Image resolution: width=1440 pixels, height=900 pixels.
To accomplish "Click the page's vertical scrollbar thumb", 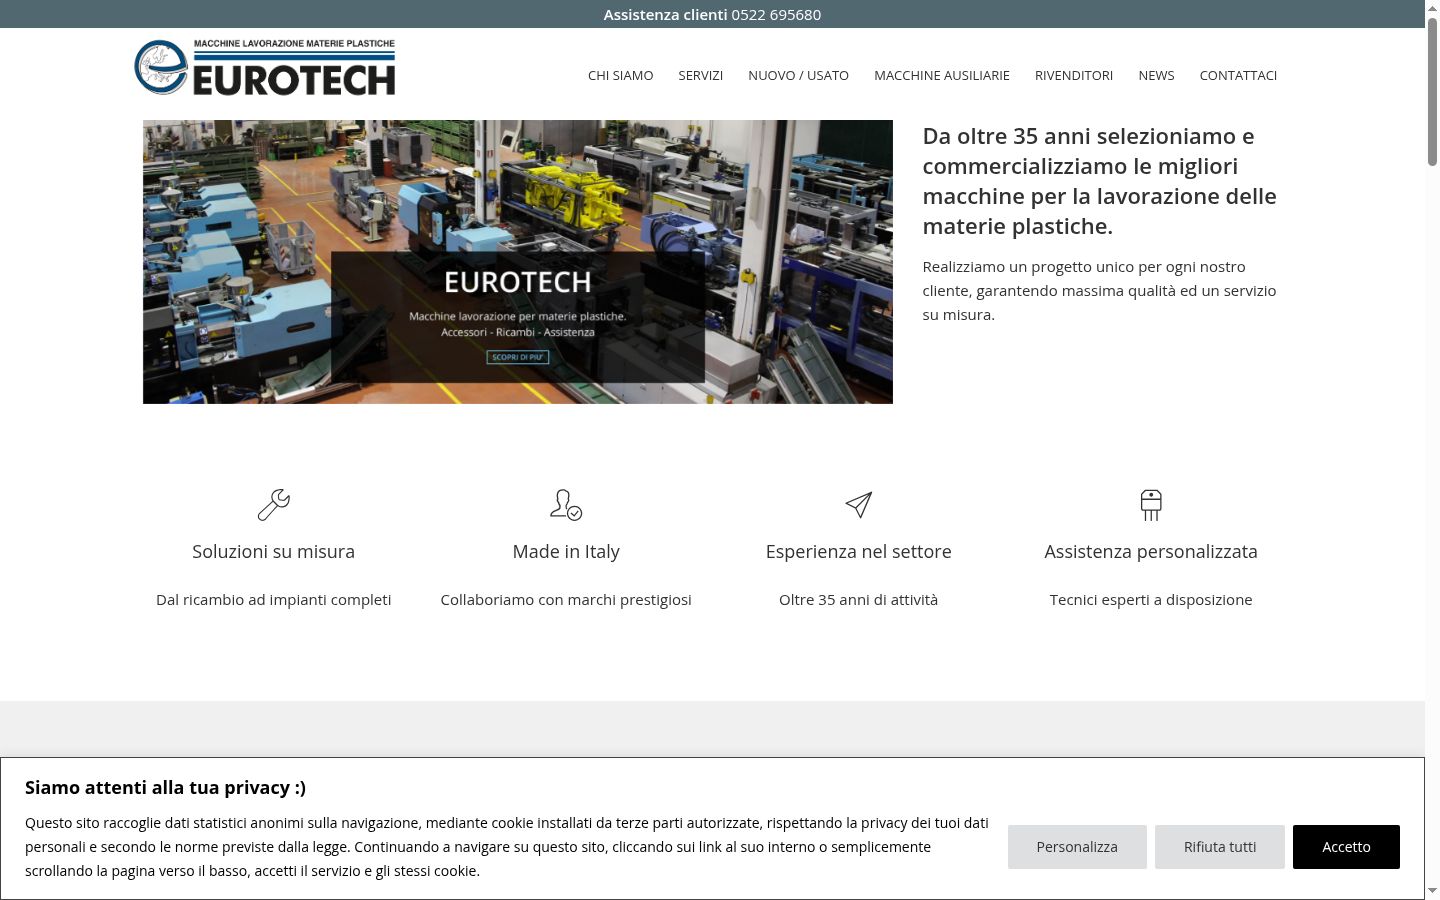I will click(1432, 90).
